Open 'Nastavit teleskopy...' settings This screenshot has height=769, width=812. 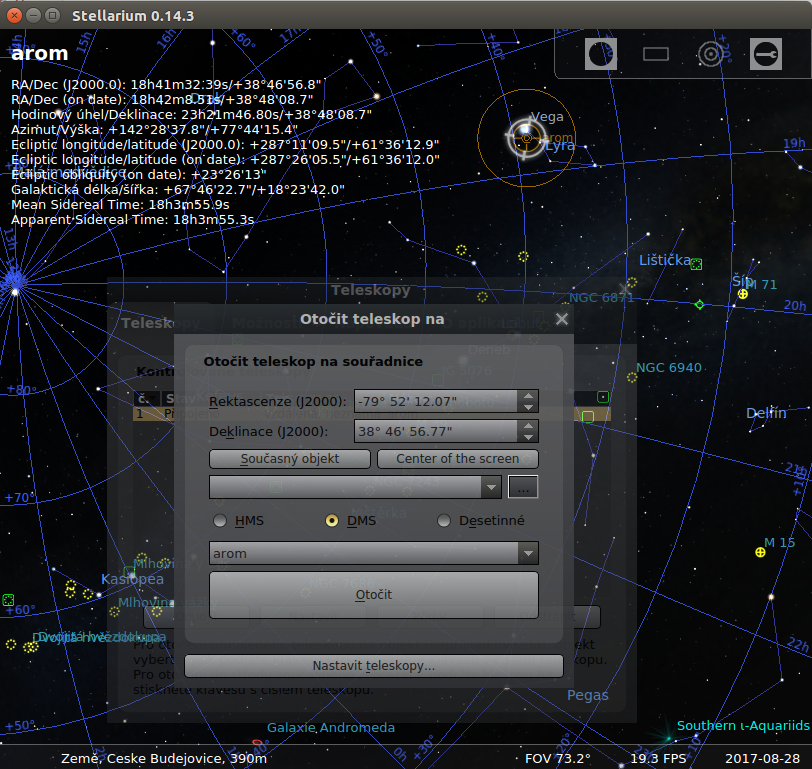[x=373, y=665]
